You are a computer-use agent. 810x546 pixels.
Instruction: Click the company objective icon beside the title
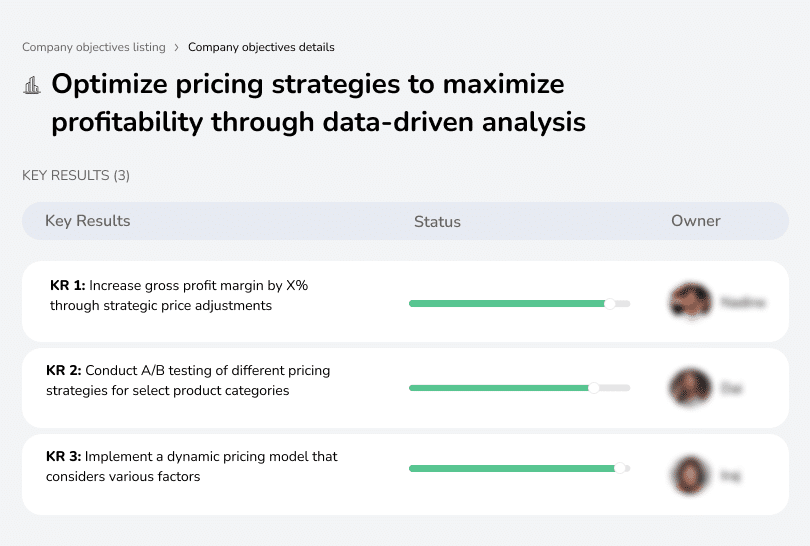[31, 85]
